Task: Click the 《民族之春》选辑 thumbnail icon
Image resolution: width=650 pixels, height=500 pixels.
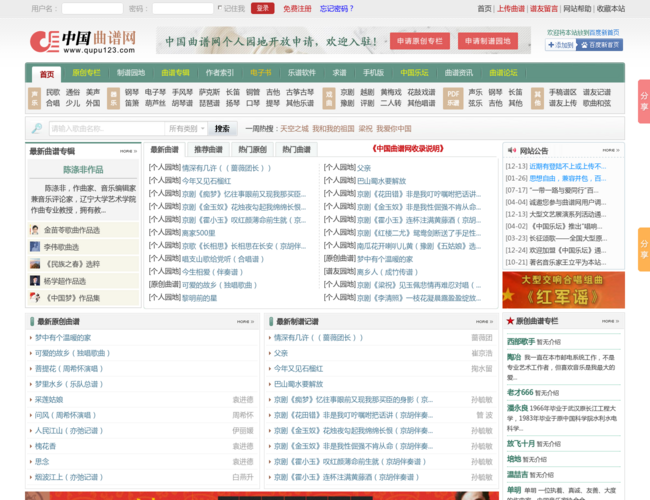Action: [36, 264]
